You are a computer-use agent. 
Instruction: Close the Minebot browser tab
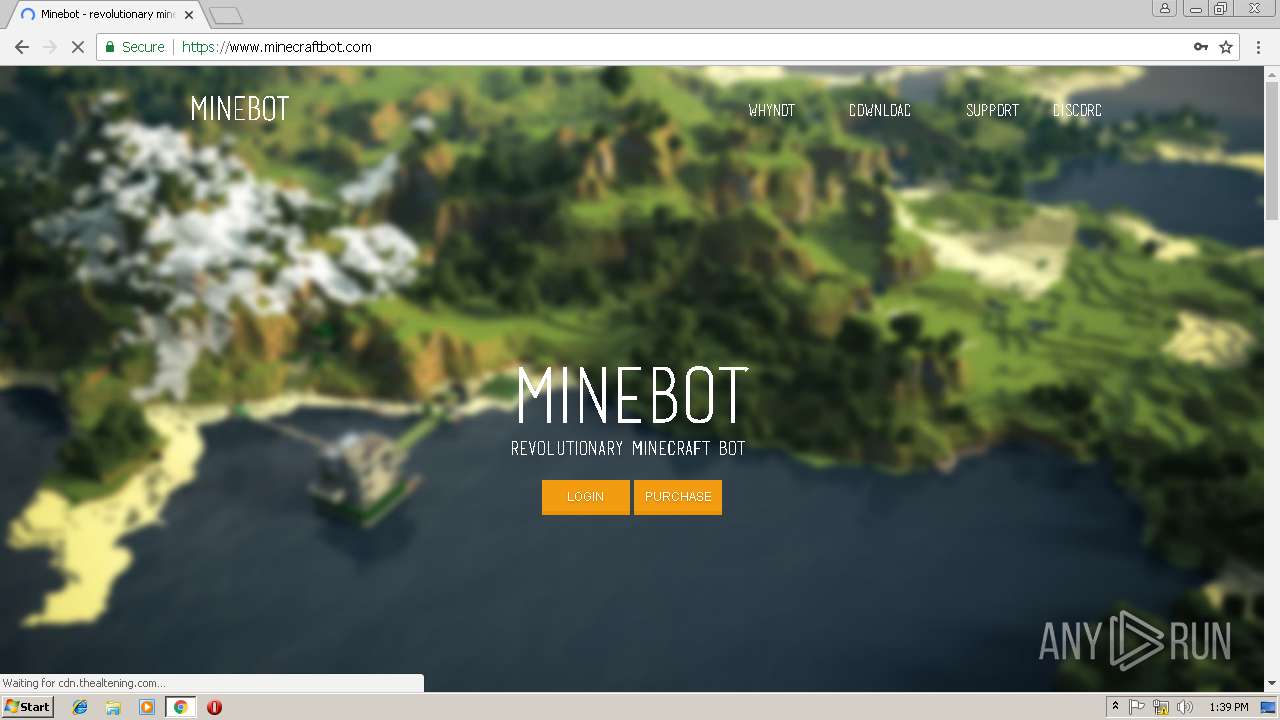coord(189,15)
